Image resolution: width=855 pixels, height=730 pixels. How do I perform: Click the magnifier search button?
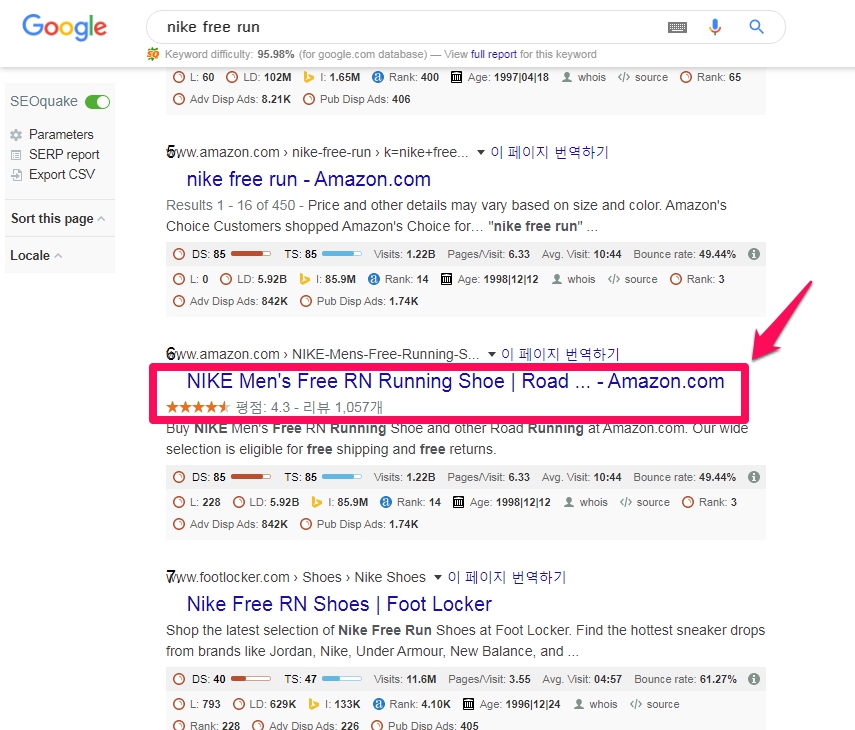[x=756, y=27]
